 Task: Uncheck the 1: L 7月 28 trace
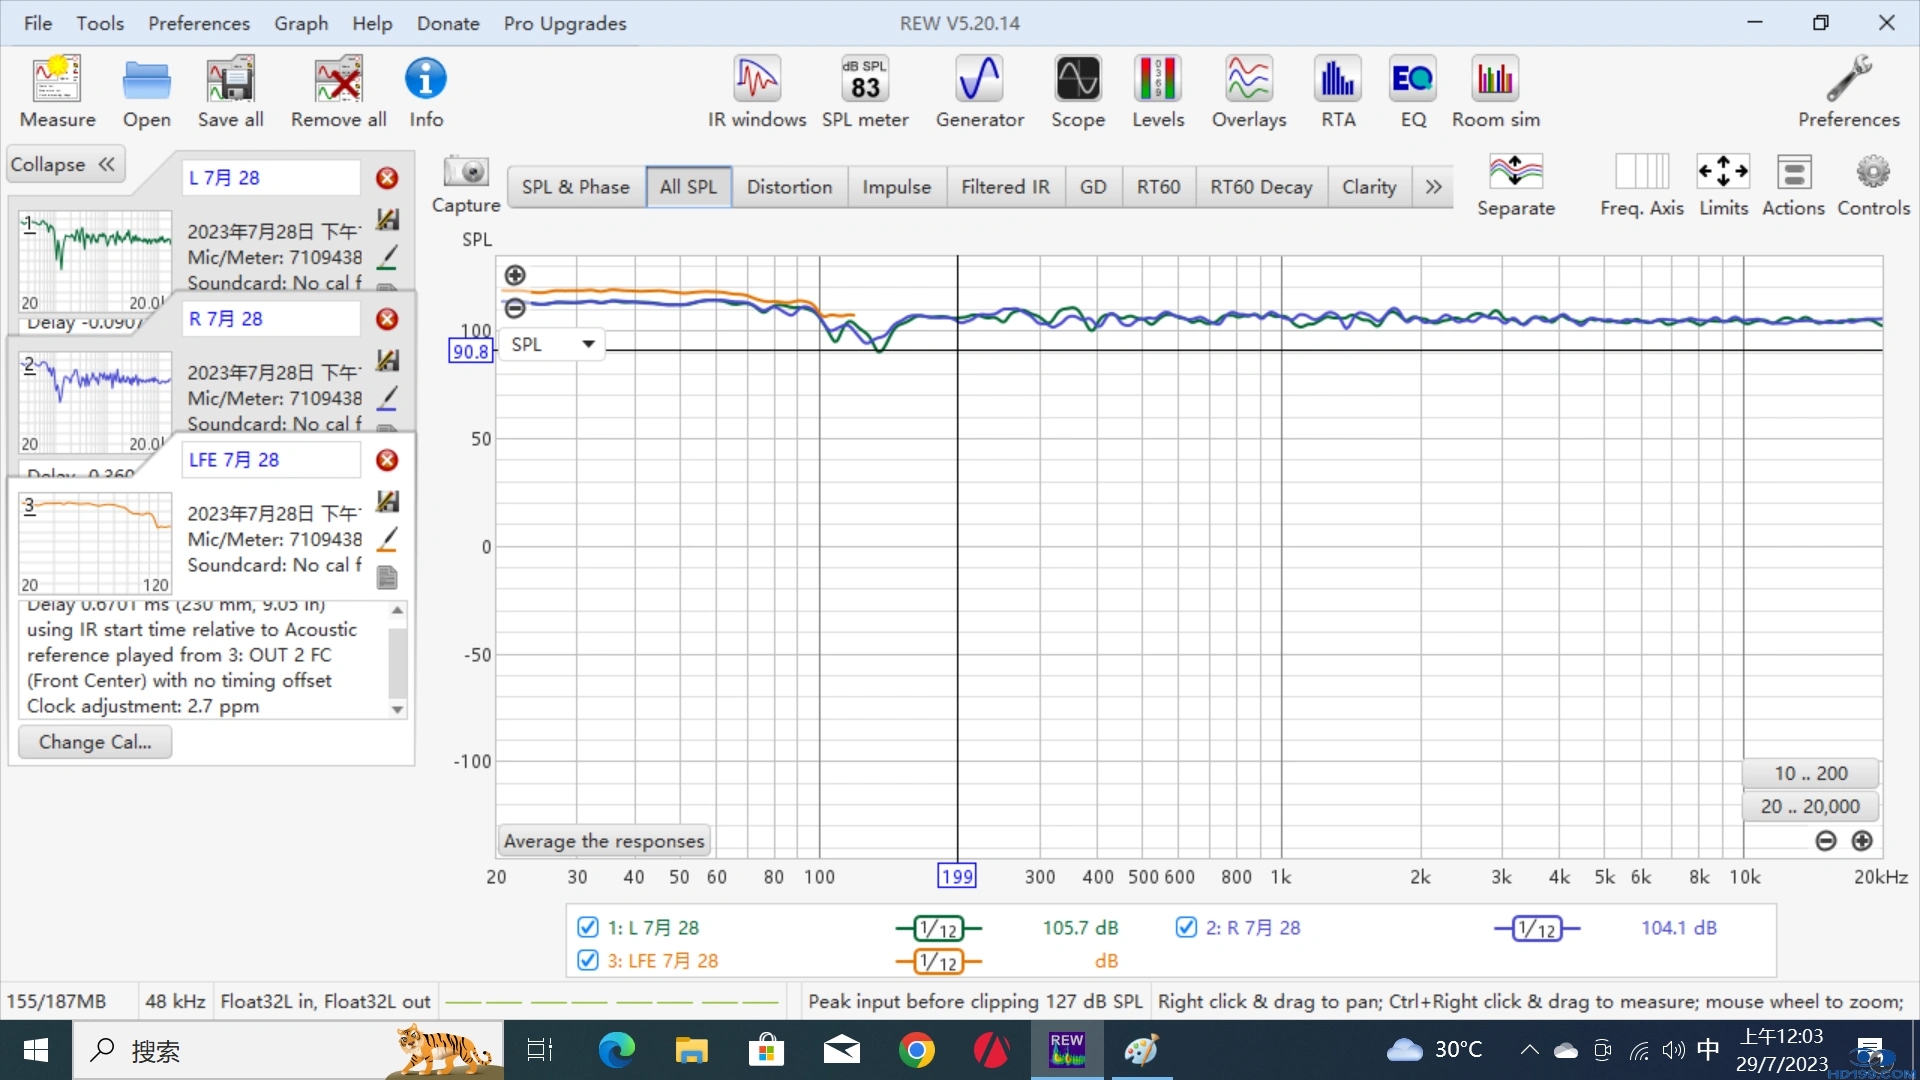[x=588, y=928]
